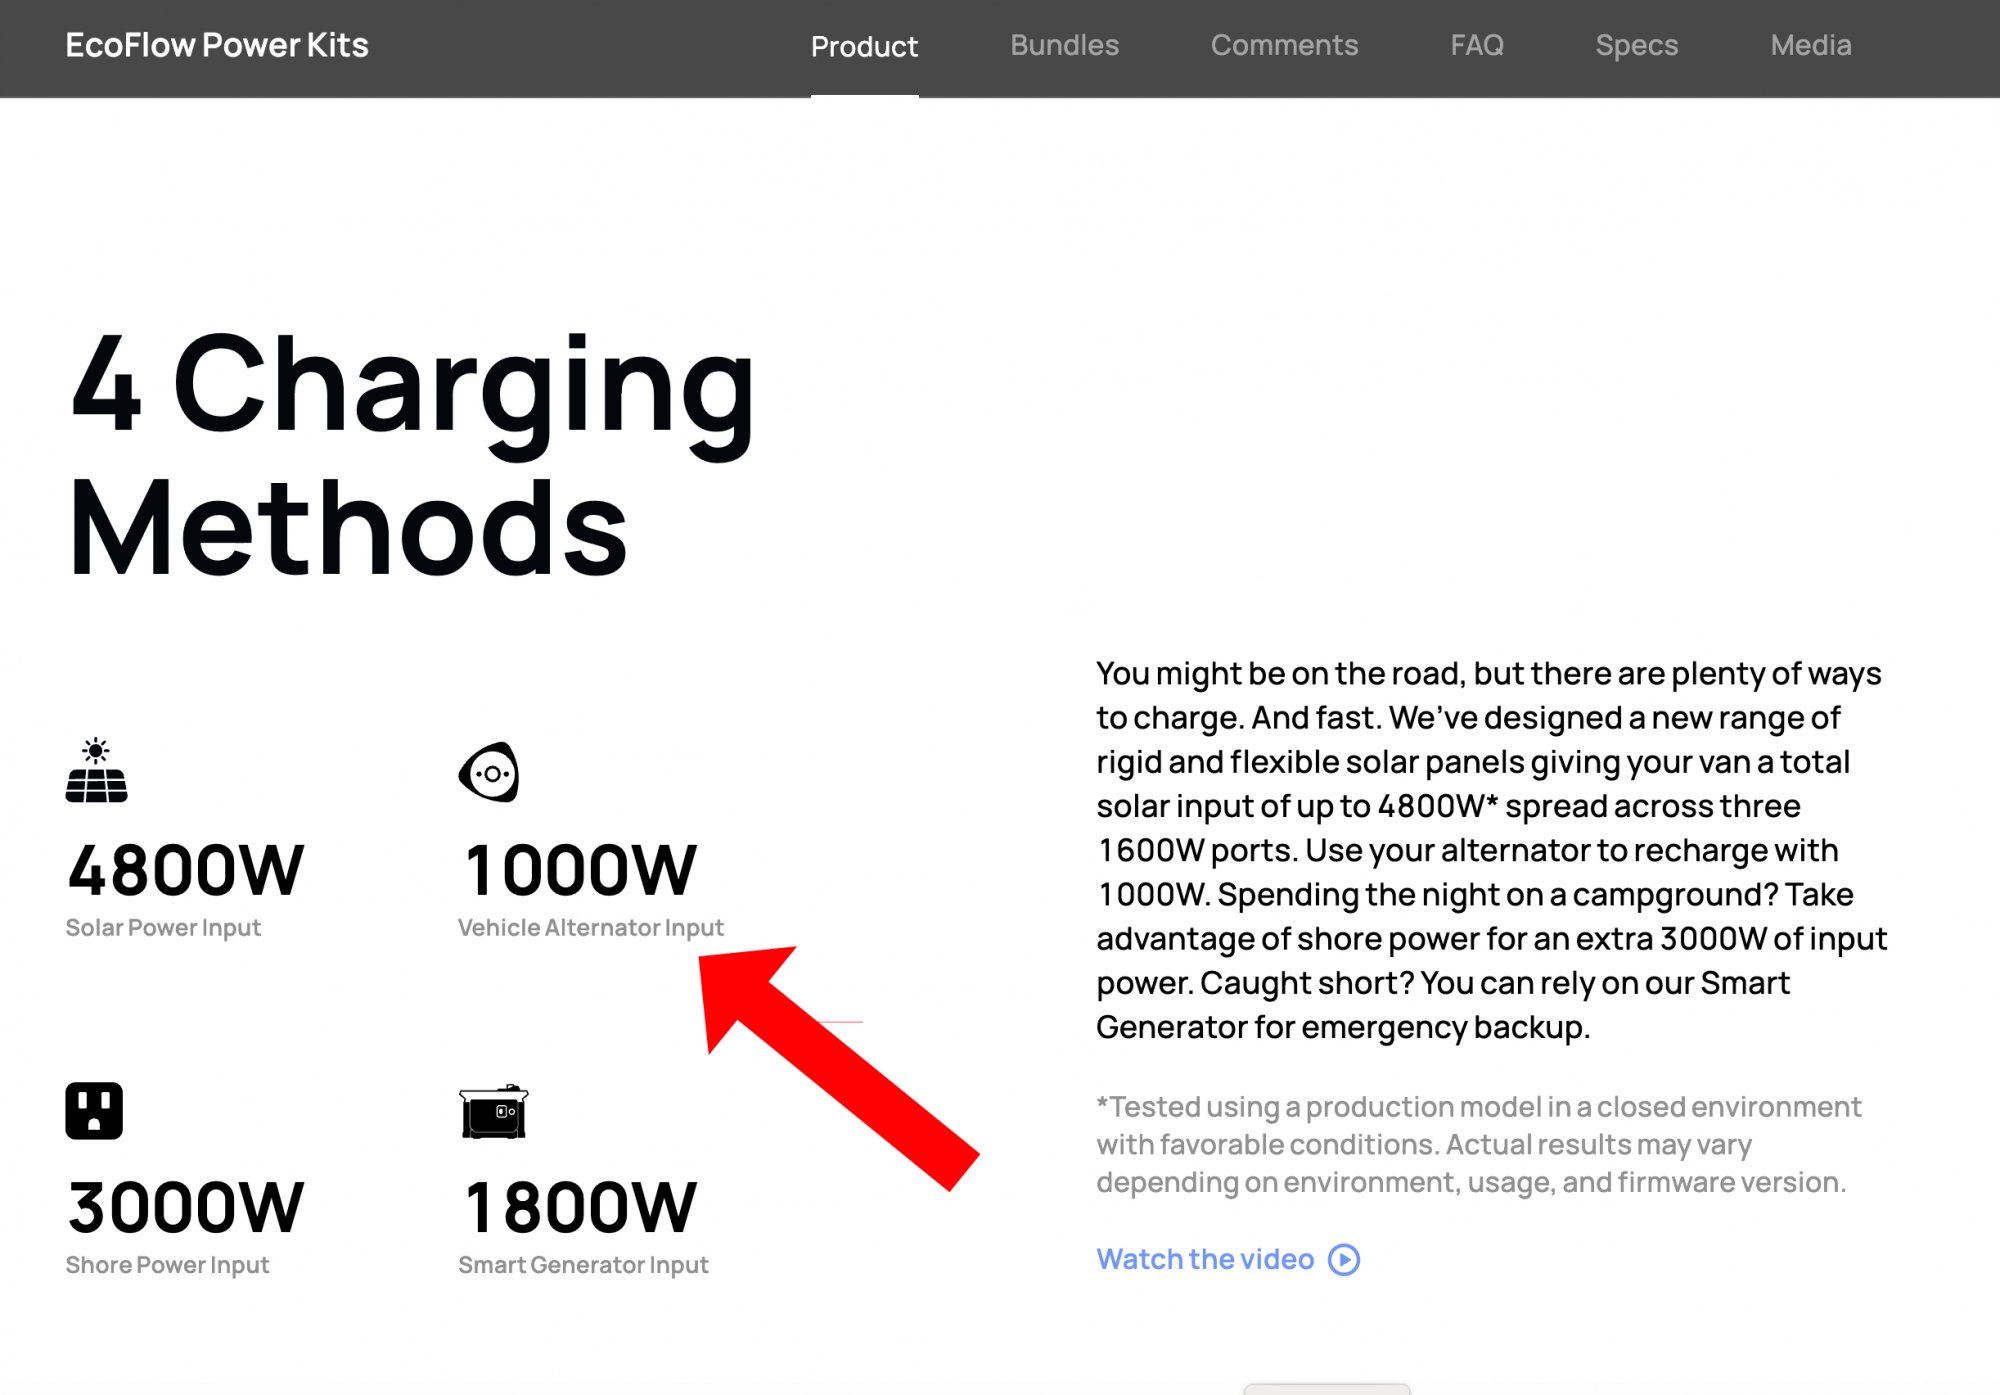Click the 4800W solar input value
This screenshot has height=1395, width=2000.
(x=185, y=869)
